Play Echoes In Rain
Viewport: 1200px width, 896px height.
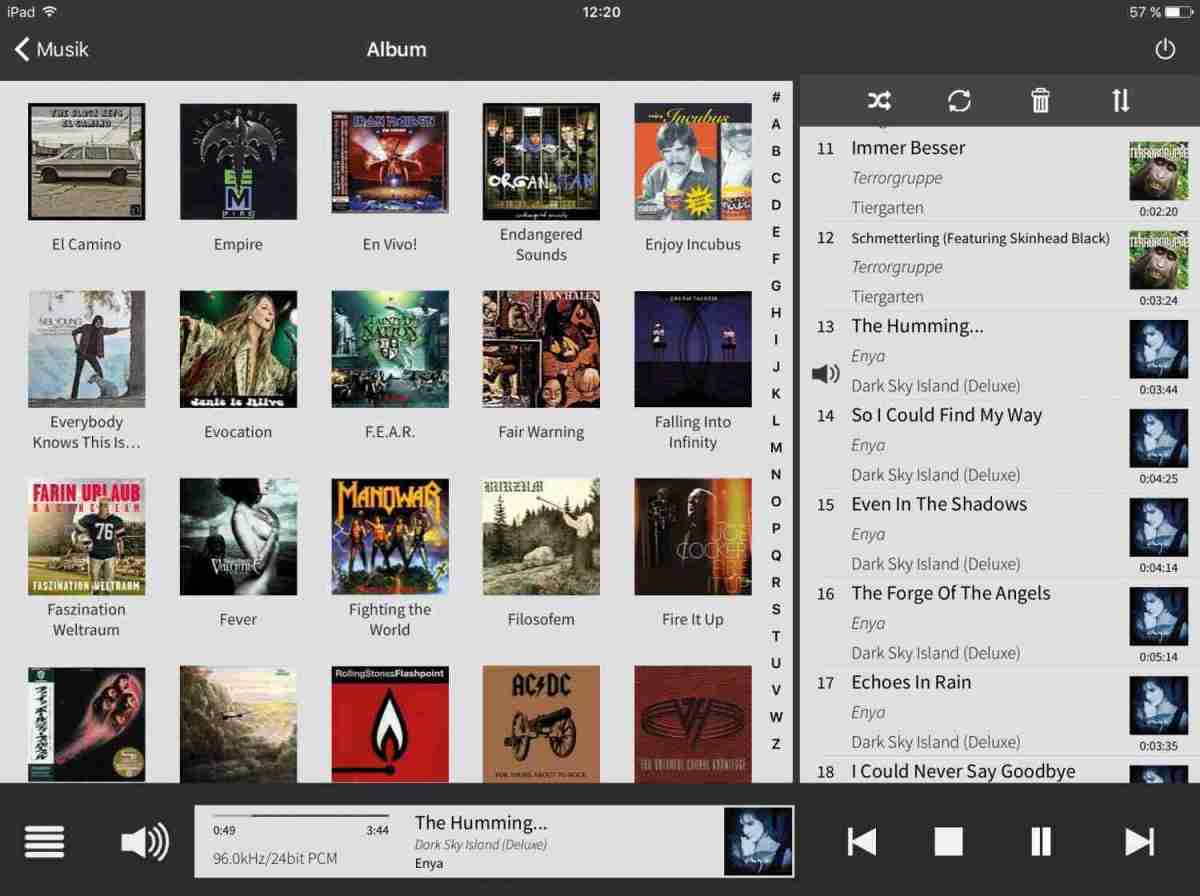(x=1000, y=711)
